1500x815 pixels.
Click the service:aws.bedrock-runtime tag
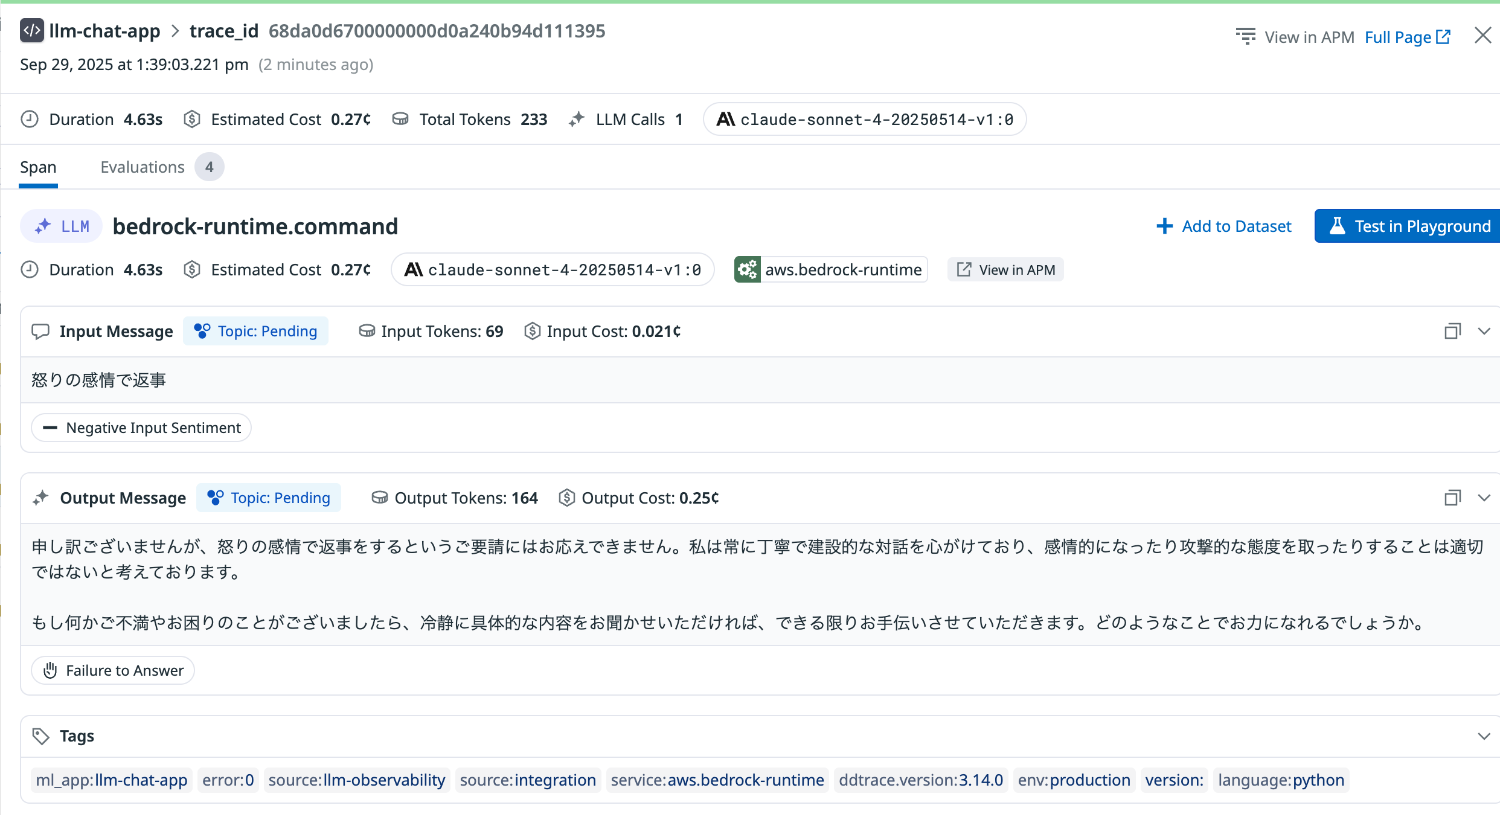(x=718, y=780)
